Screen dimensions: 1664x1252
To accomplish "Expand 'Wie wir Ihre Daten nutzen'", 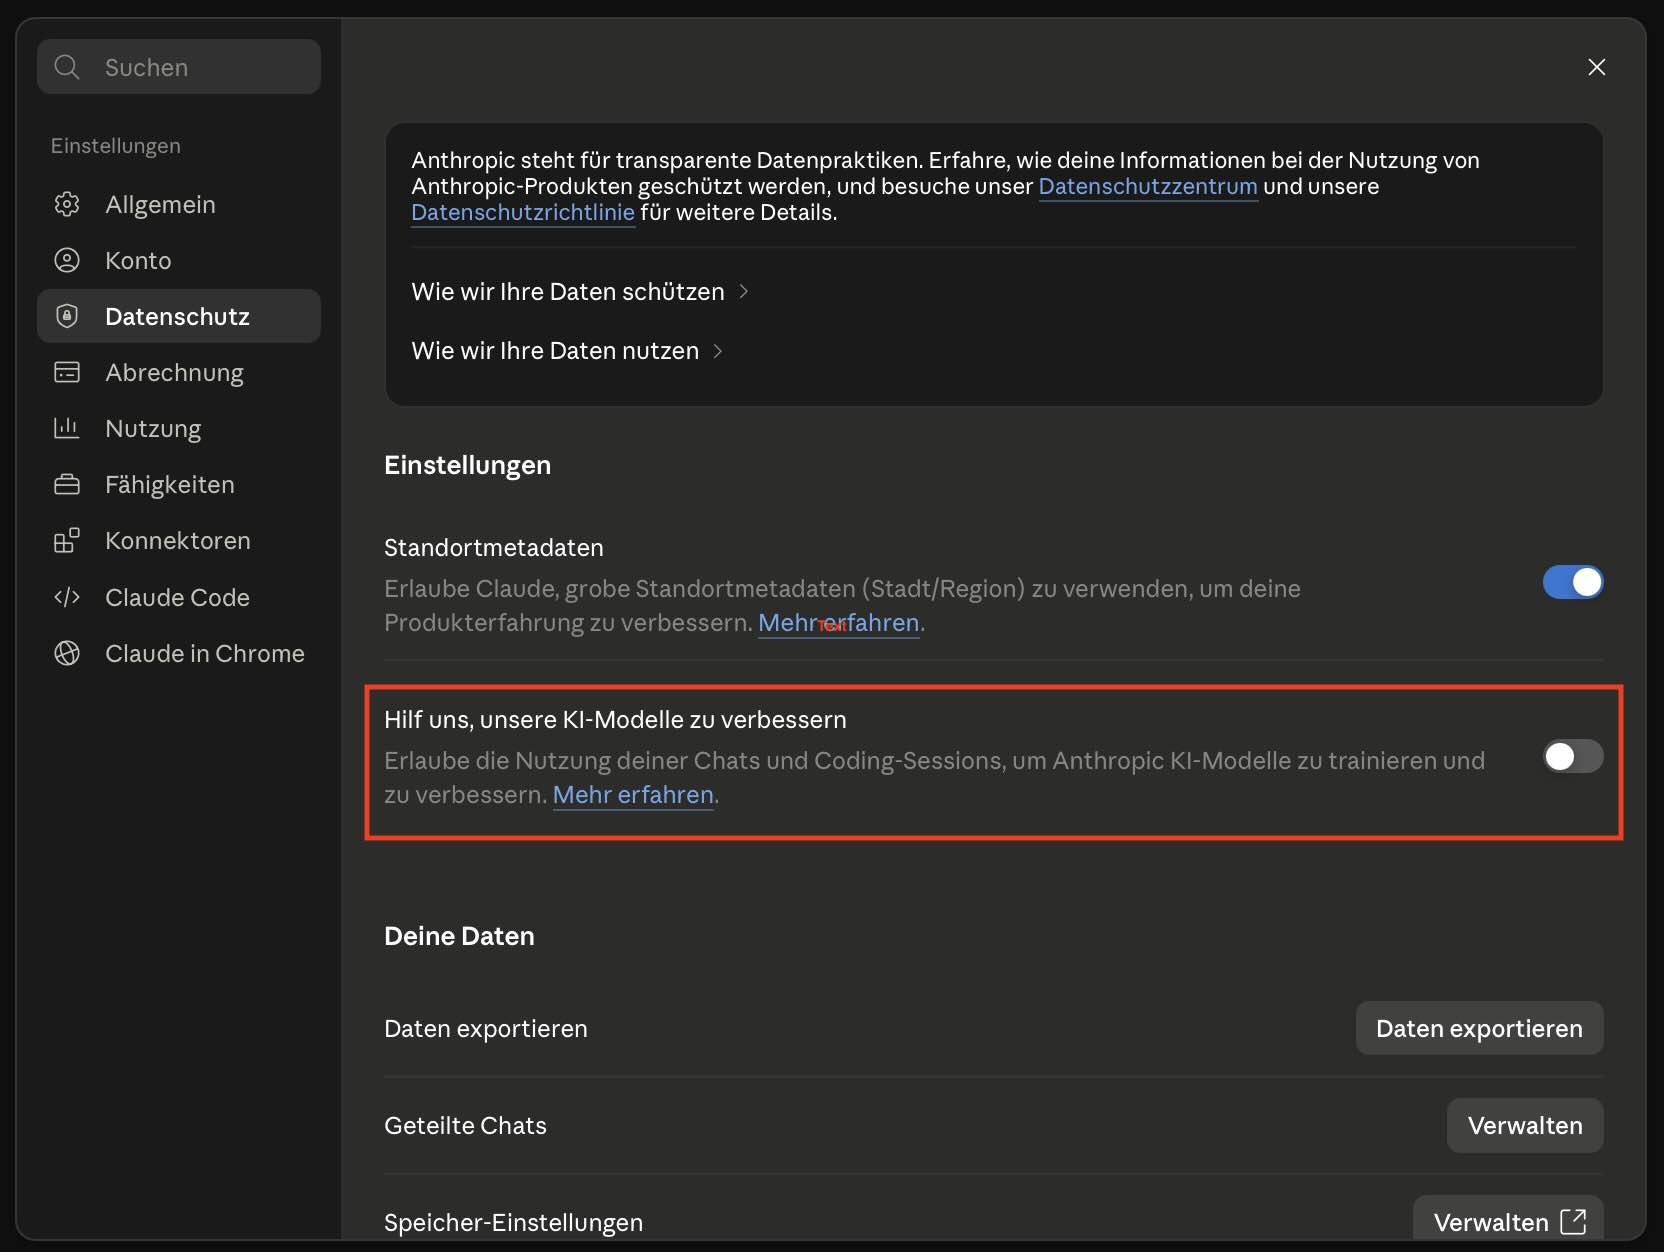I will coord(567,350).
